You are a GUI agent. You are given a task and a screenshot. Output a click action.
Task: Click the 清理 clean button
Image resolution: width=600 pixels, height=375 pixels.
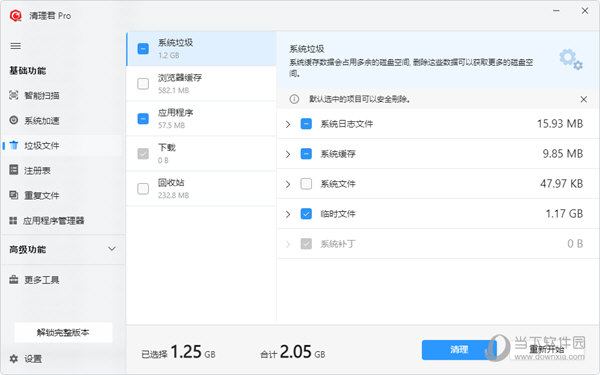point(459,350)
